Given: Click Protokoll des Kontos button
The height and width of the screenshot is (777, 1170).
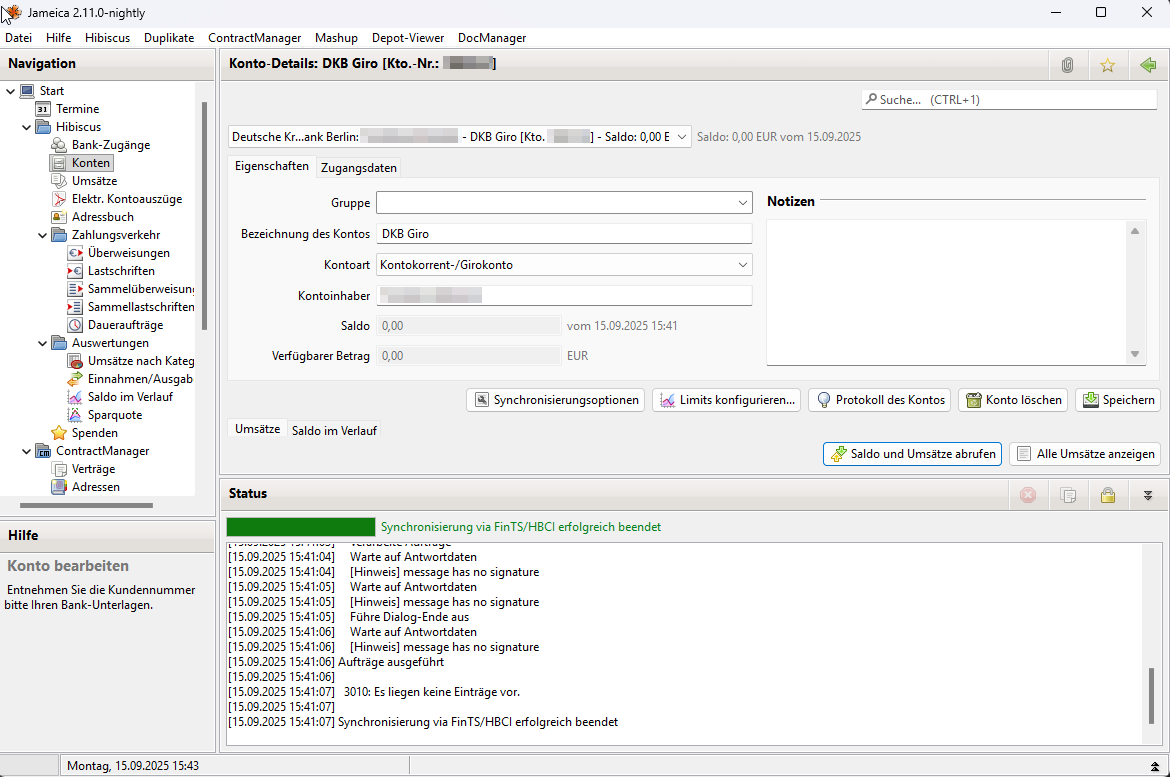Looking at the screenshot, I should 880,400.
